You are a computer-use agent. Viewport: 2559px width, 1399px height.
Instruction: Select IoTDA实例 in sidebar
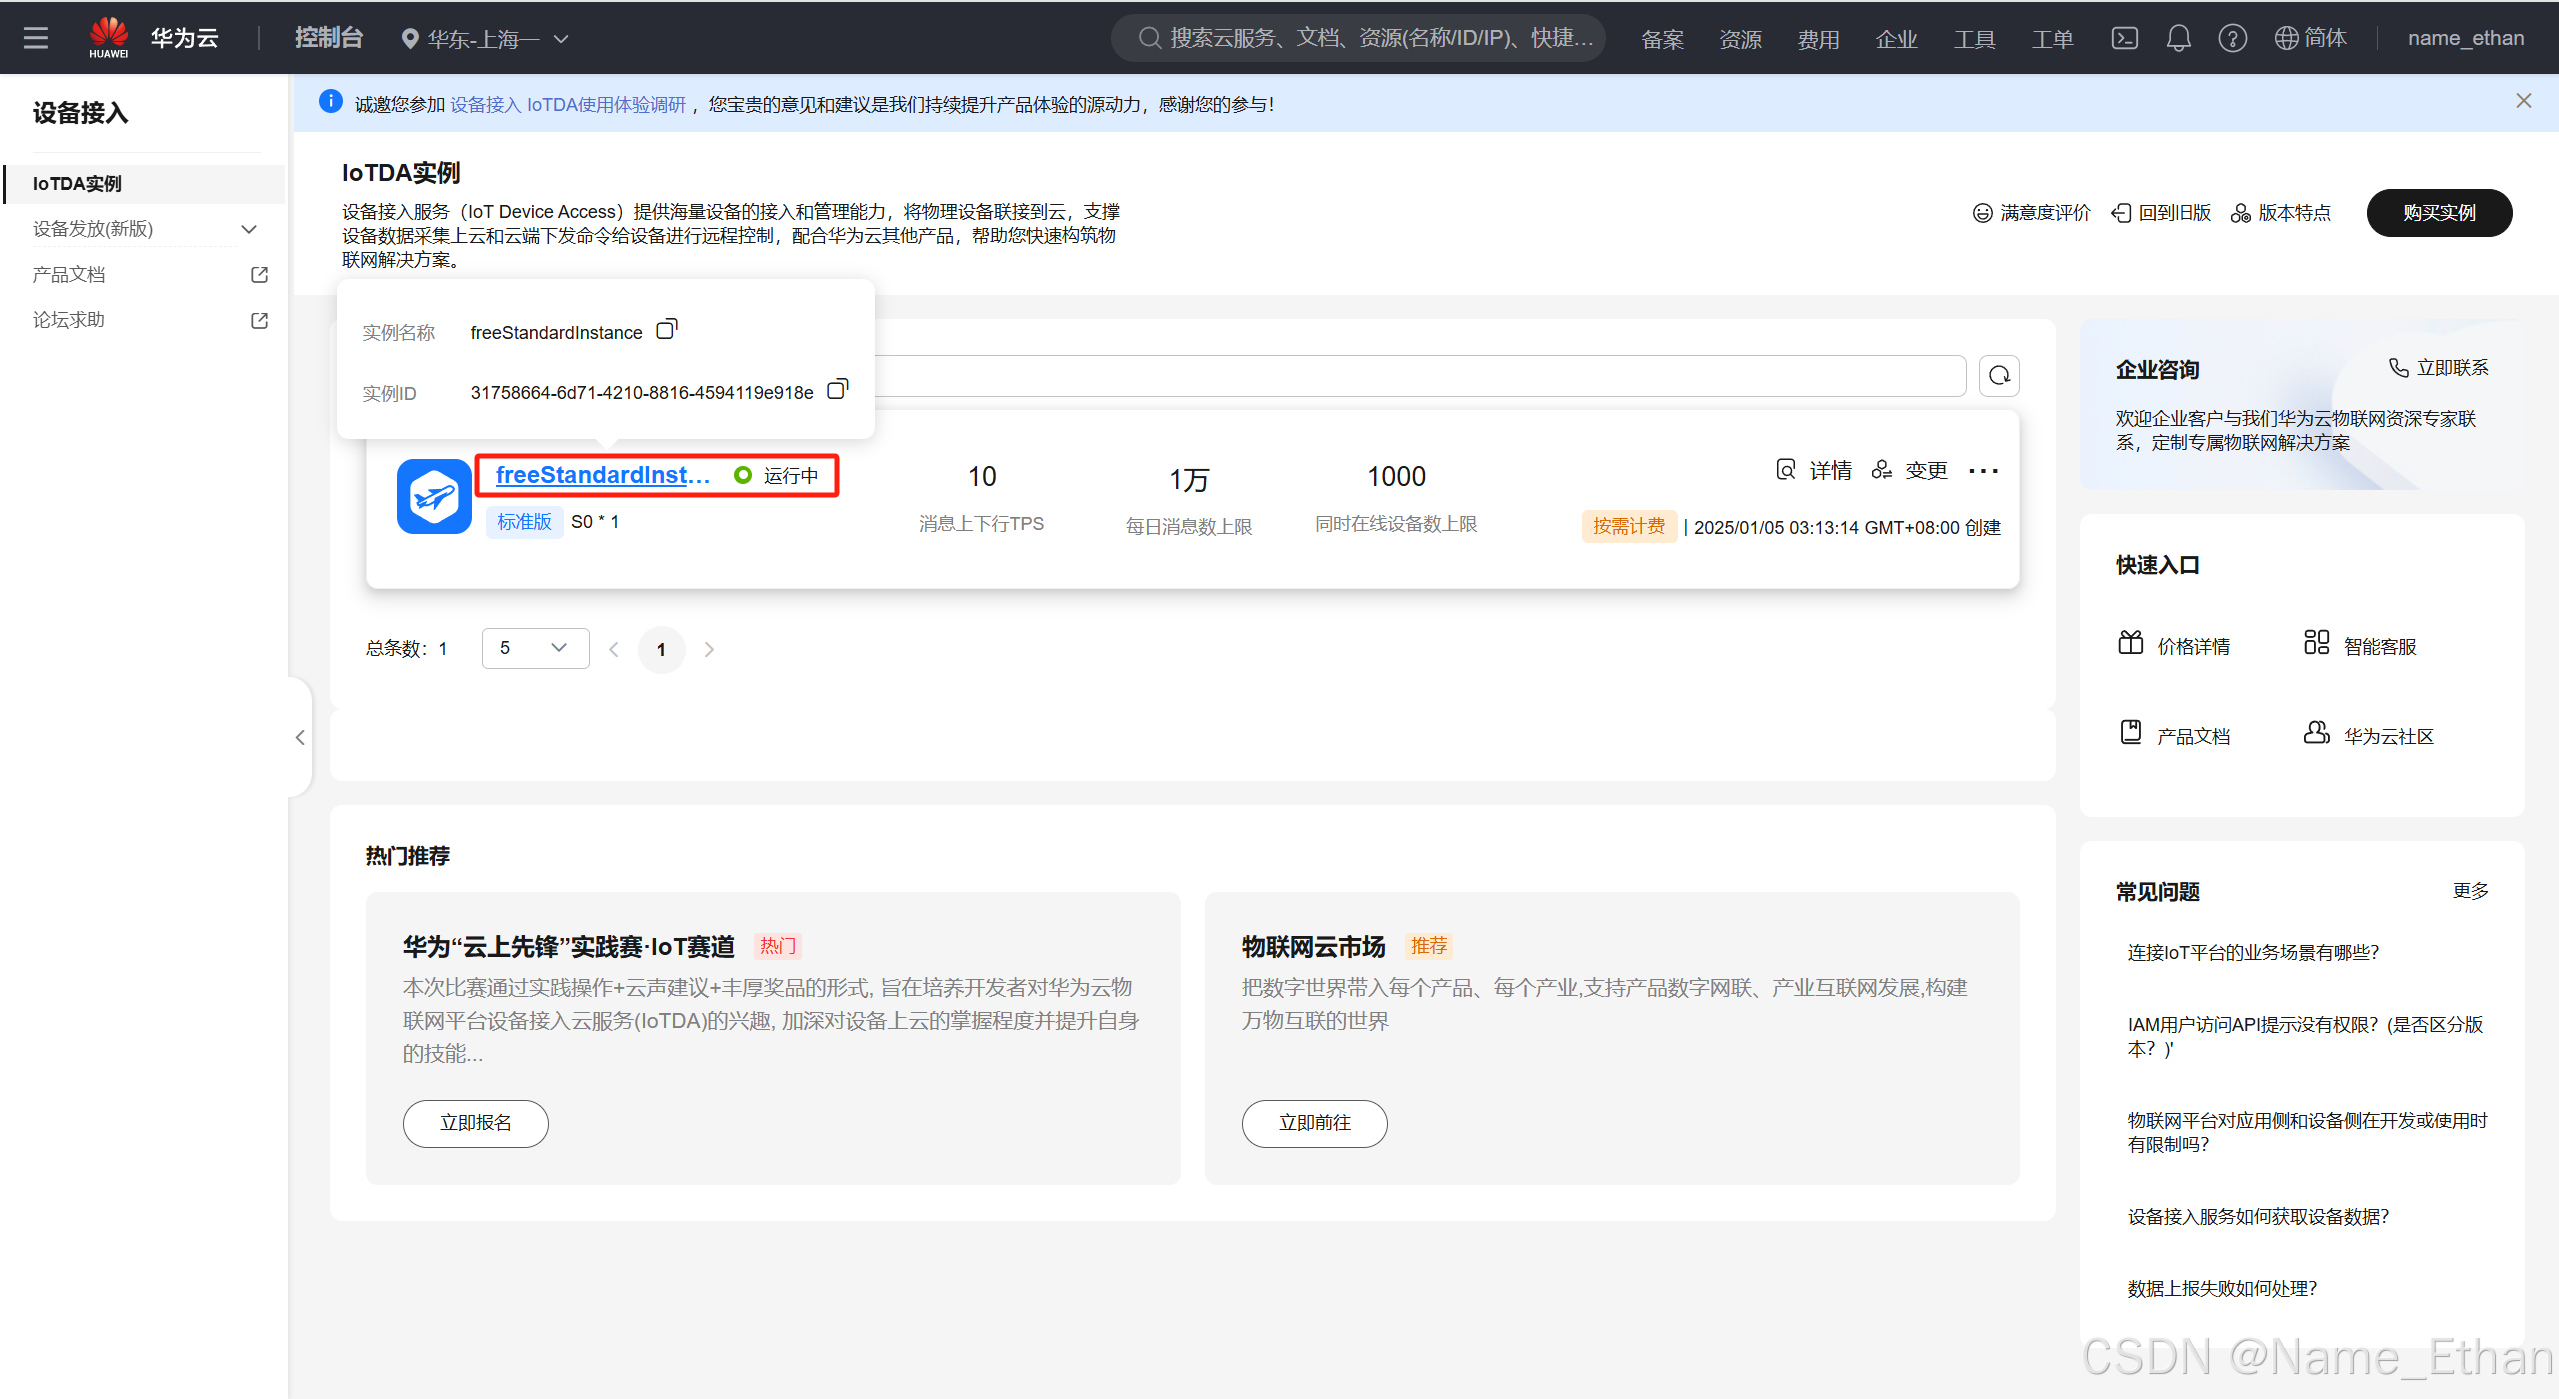click(x=78, y=184)
